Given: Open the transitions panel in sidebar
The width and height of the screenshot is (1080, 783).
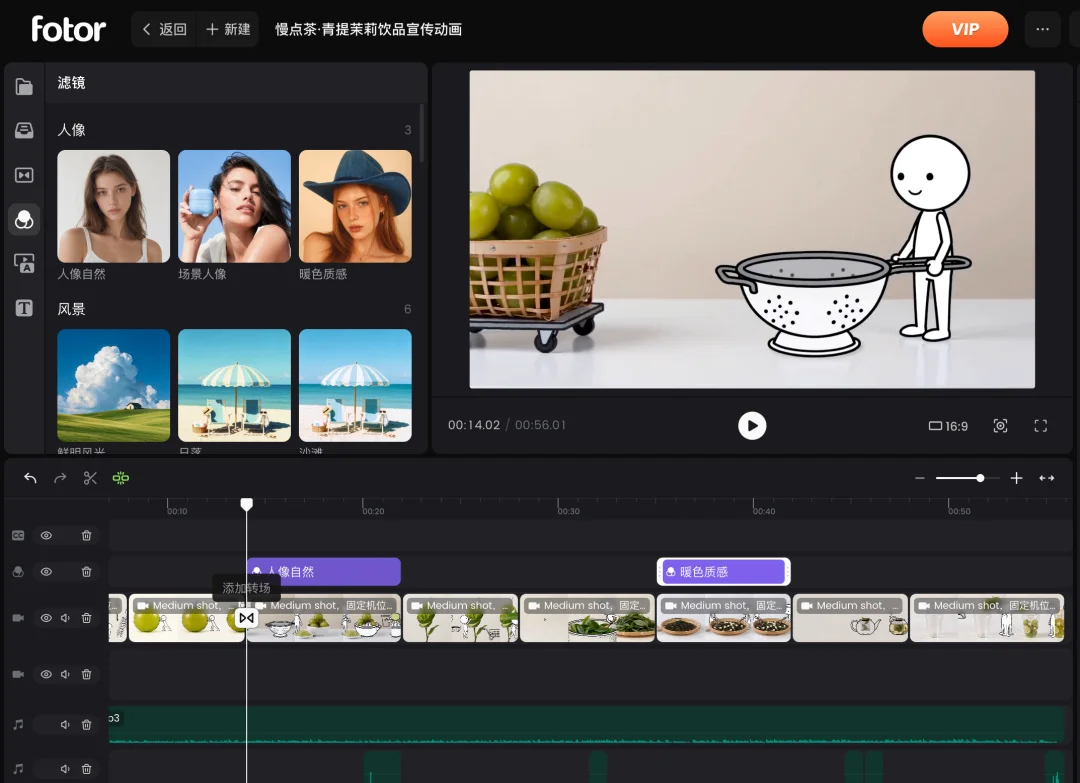Looking at the screenshot, I should click(24, 175).
